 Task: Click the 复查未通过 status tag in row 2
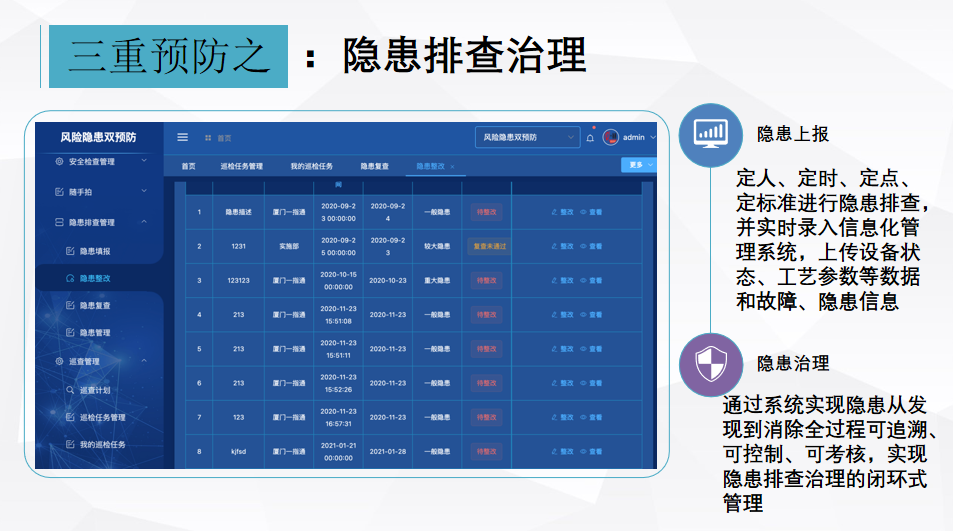point(488,246)
